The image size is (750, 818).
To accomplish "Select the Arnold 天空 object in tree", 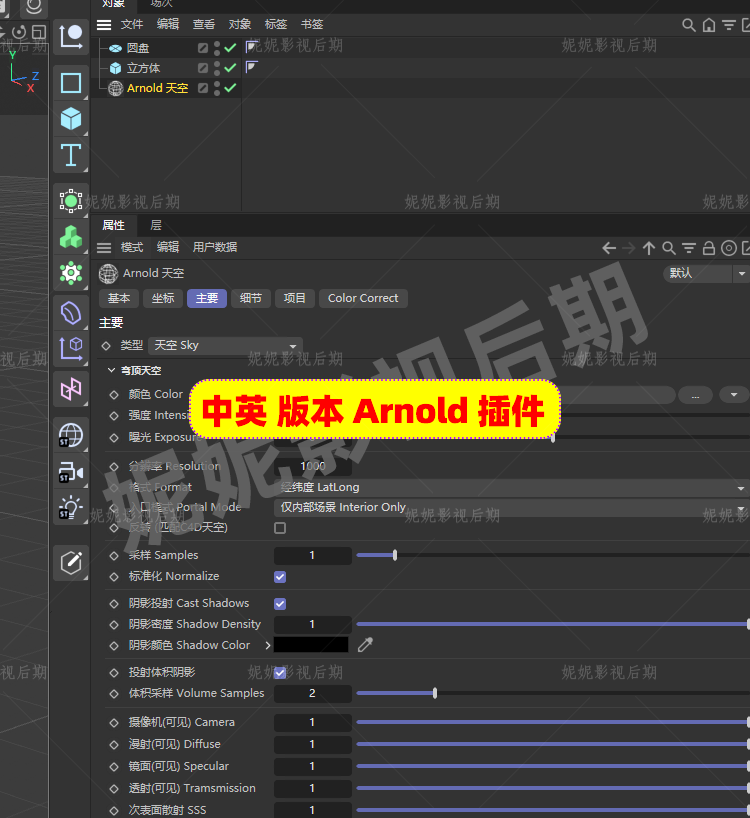I will pyautogui.click(x=158, y=88).
